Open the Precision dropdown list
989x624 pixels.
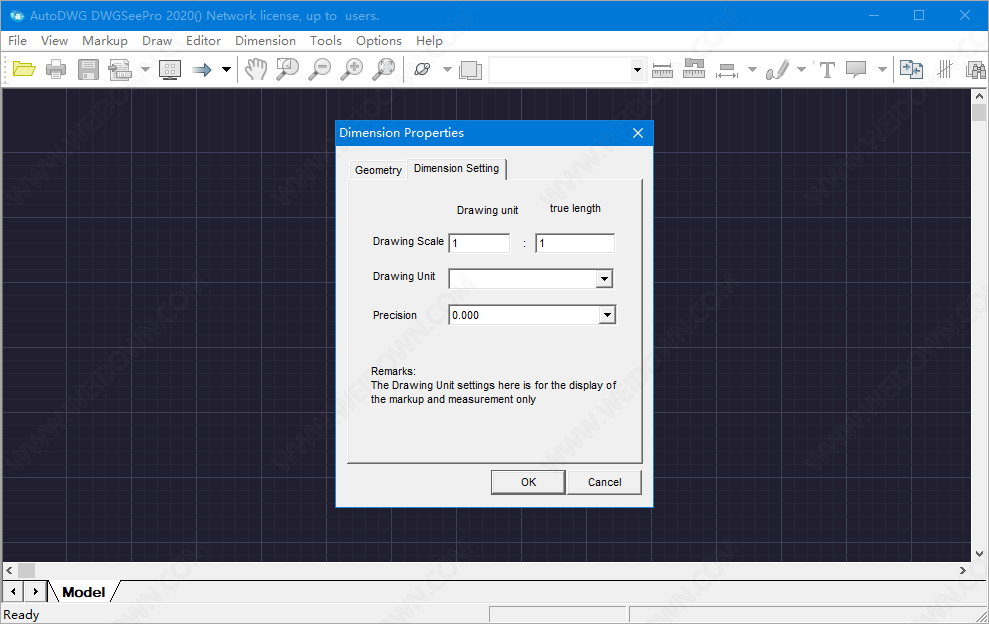point(607,315)
